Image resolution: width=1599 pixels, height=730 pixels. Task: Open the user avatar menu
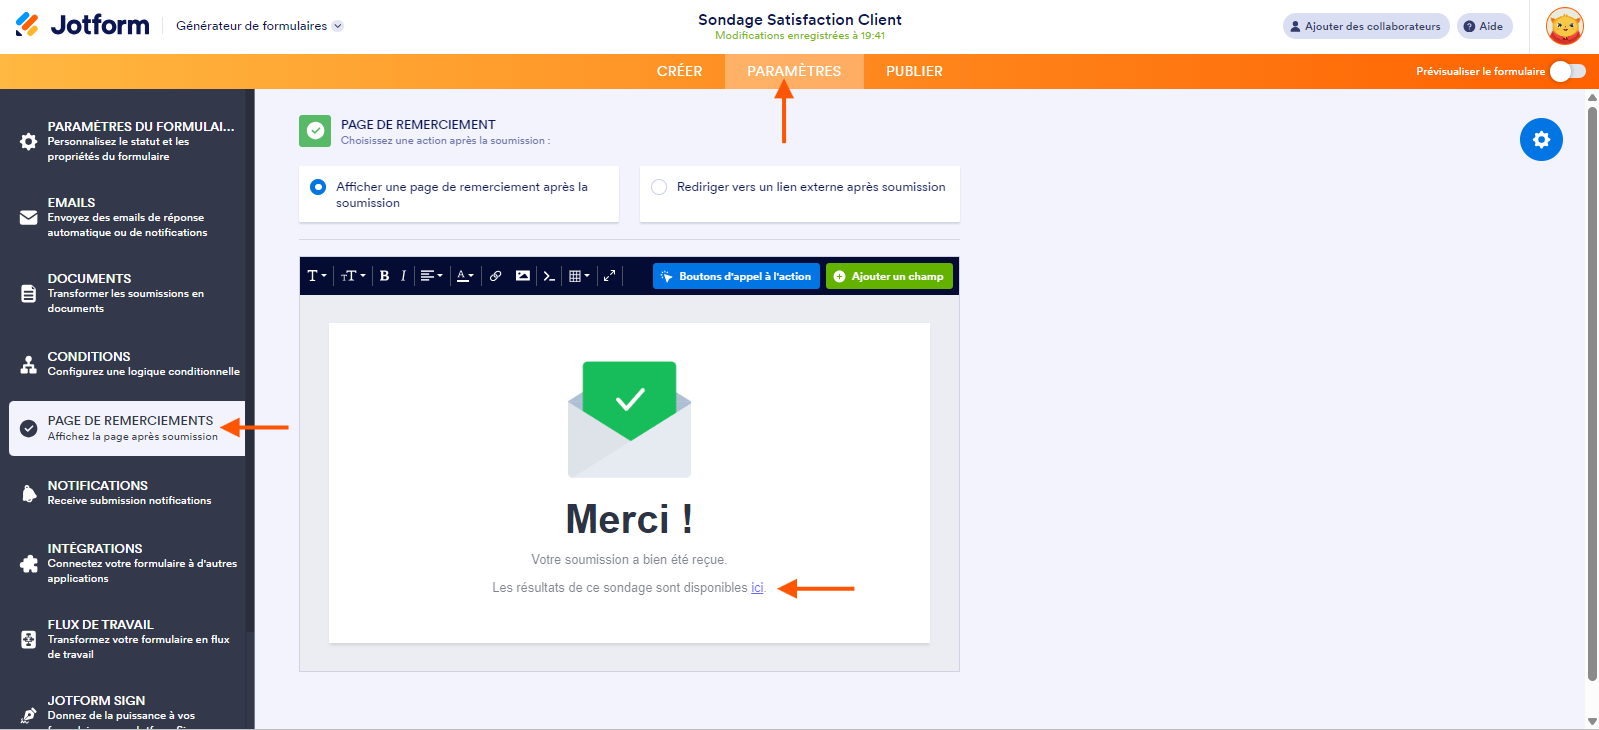coord(1564,26)
